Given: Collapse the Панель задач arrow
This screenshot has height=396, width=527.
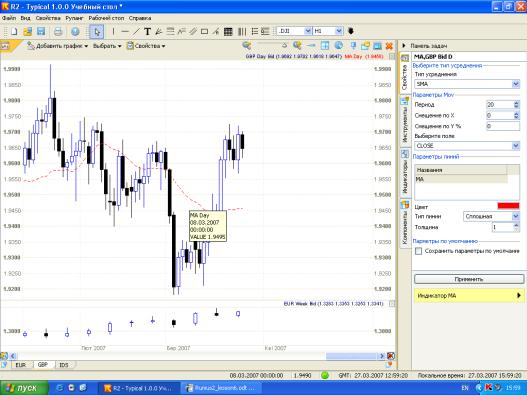Looking at the screenshot, I should [404, 45].
